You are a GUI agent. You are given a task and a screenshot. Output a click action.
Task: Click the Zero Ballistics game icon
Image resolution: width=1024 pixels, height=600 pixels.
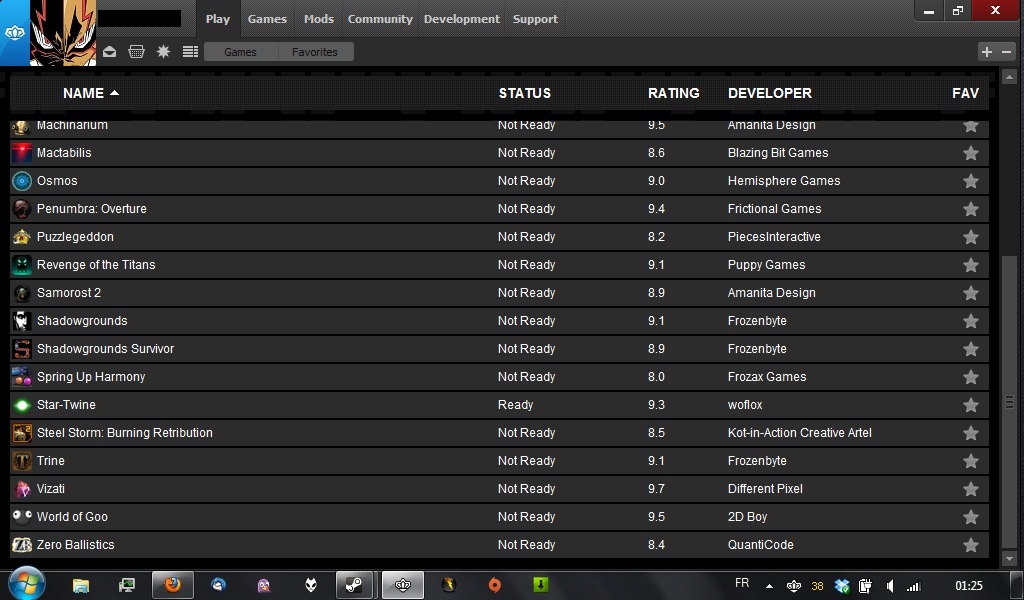(22, 545)
